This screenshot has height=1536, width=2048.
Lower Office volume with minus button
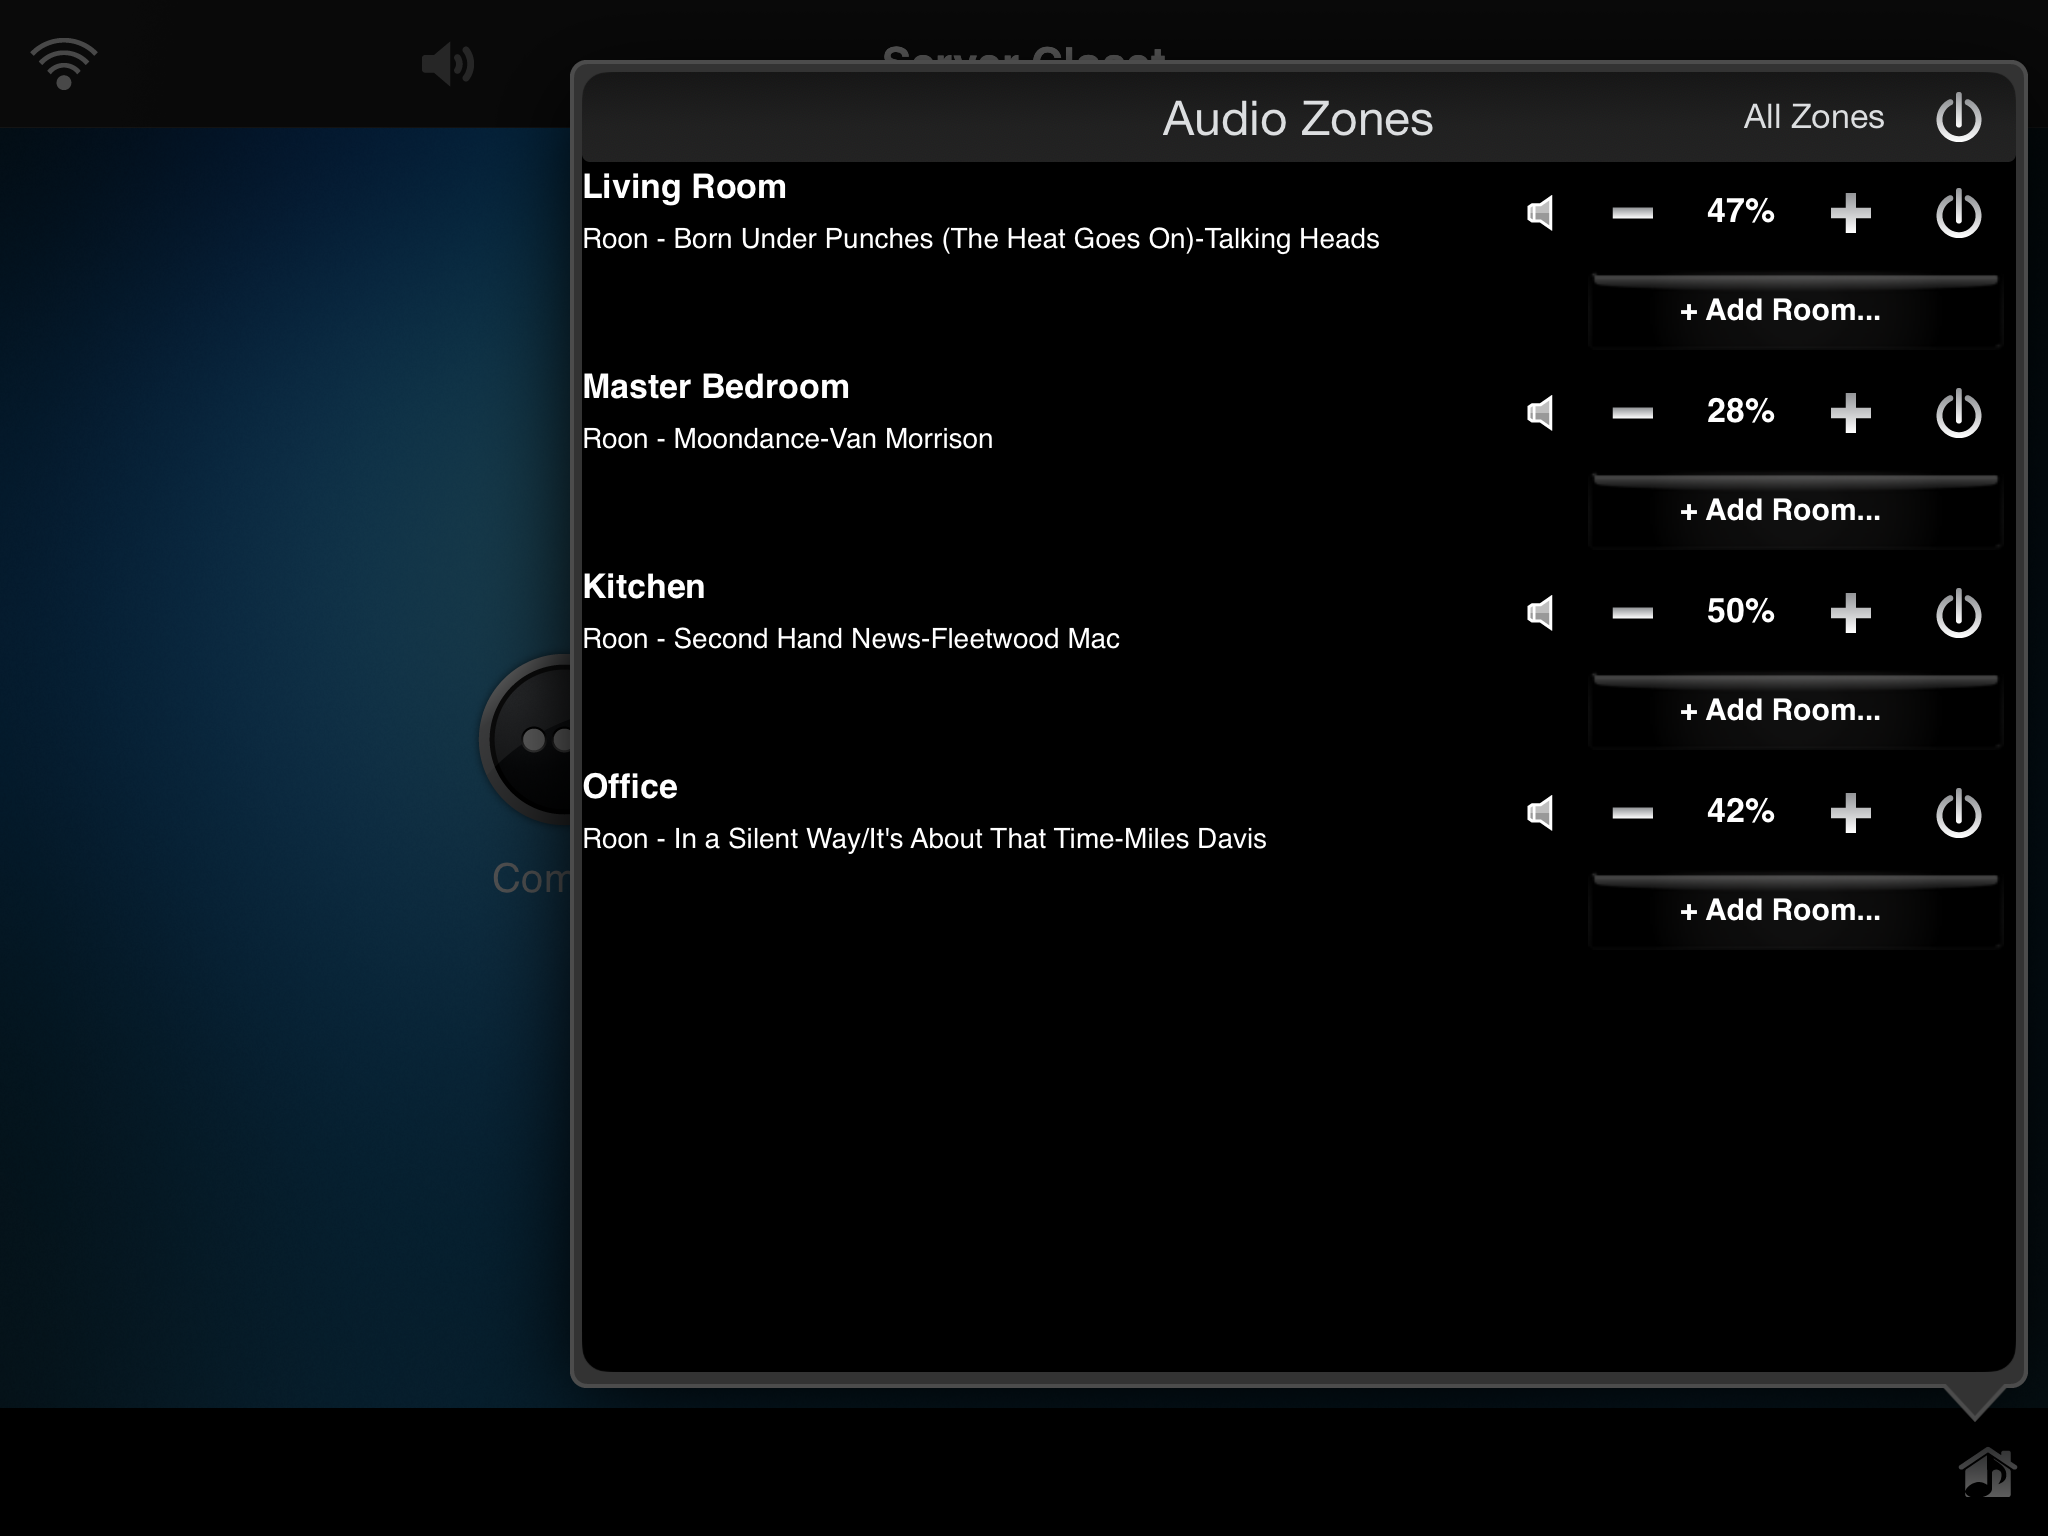click(x=1632, y=813)
